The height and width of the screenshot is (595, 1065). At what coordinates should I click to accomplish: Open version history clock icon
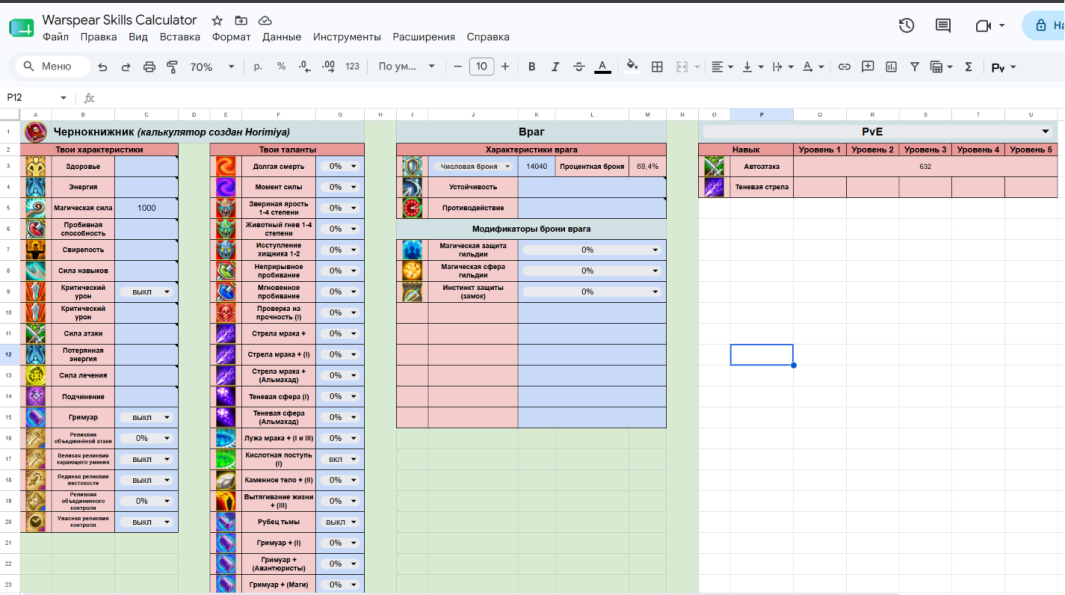(906, 26)
